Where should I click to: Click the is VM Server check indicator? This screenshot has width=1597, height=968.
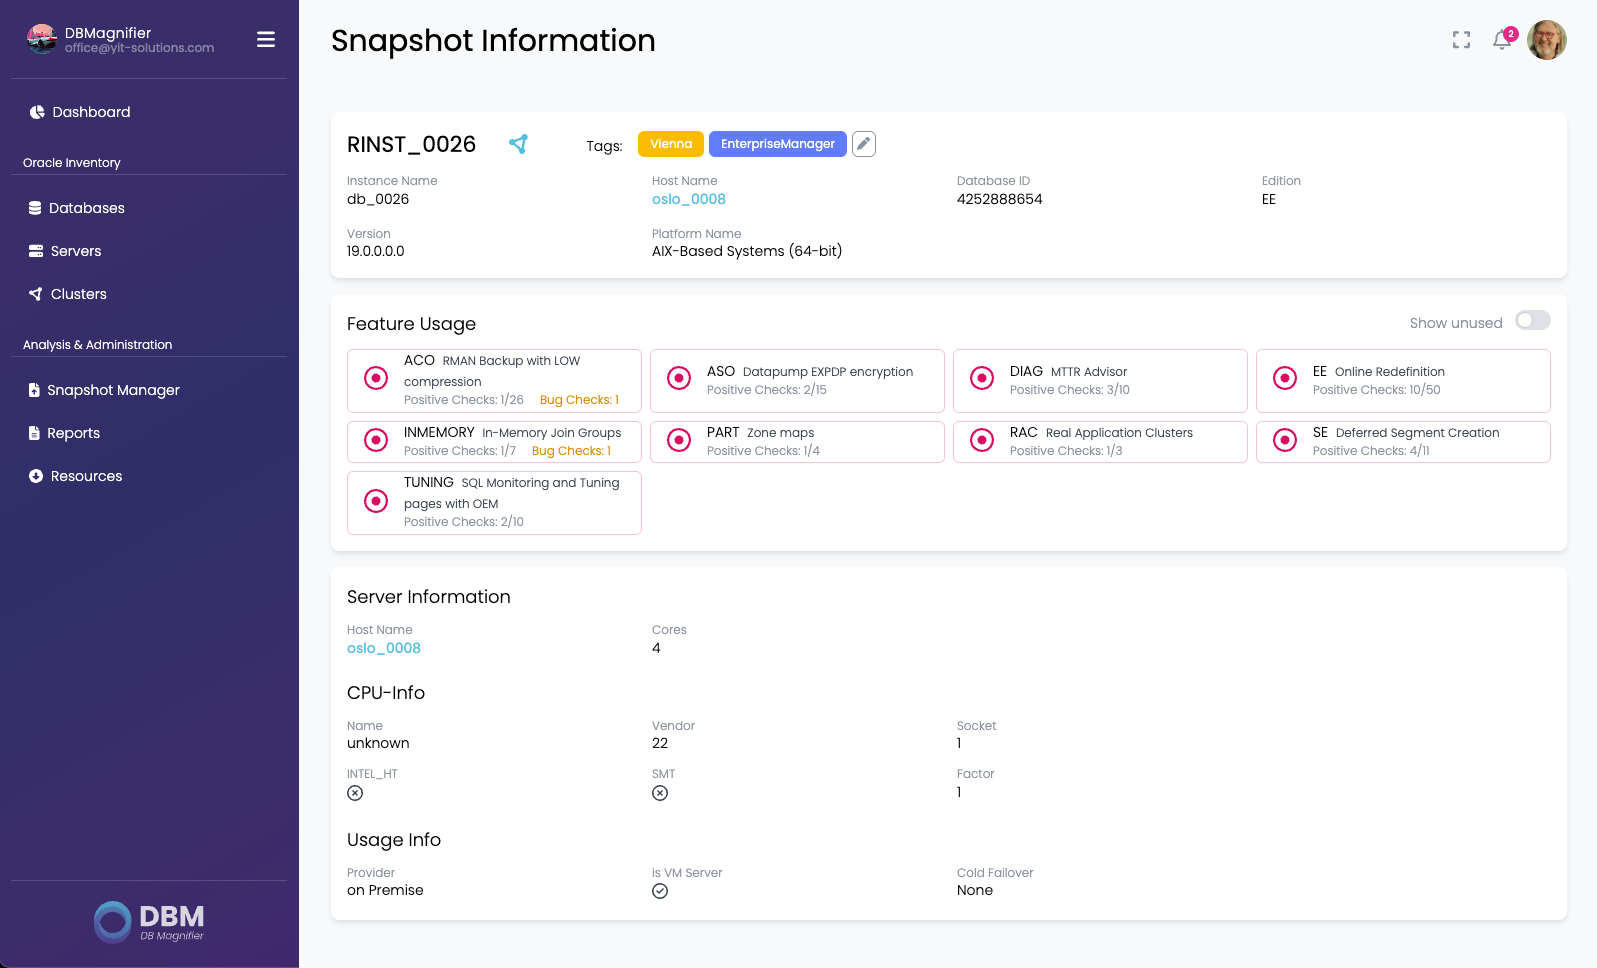pos(660,891)
